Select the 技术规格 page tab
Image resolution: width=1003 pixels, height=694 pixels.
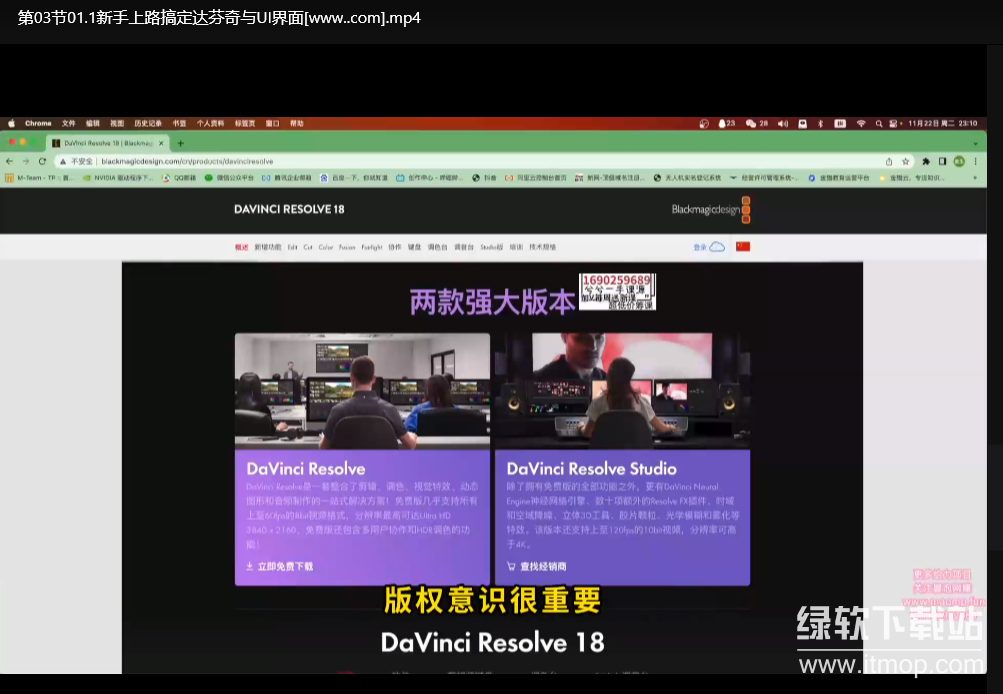pyautogui.click(x=542, y=247)
